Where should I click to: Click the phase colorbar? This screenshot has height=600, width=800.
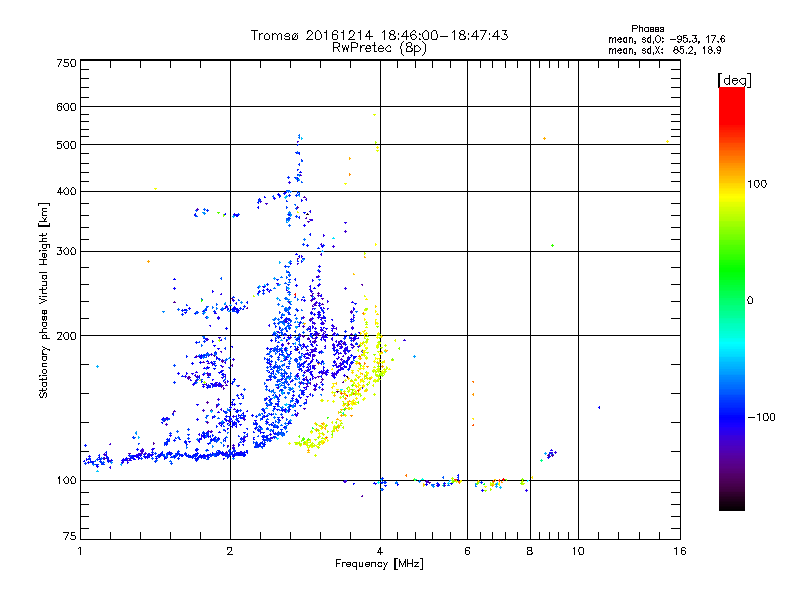[x=732, y=298]
